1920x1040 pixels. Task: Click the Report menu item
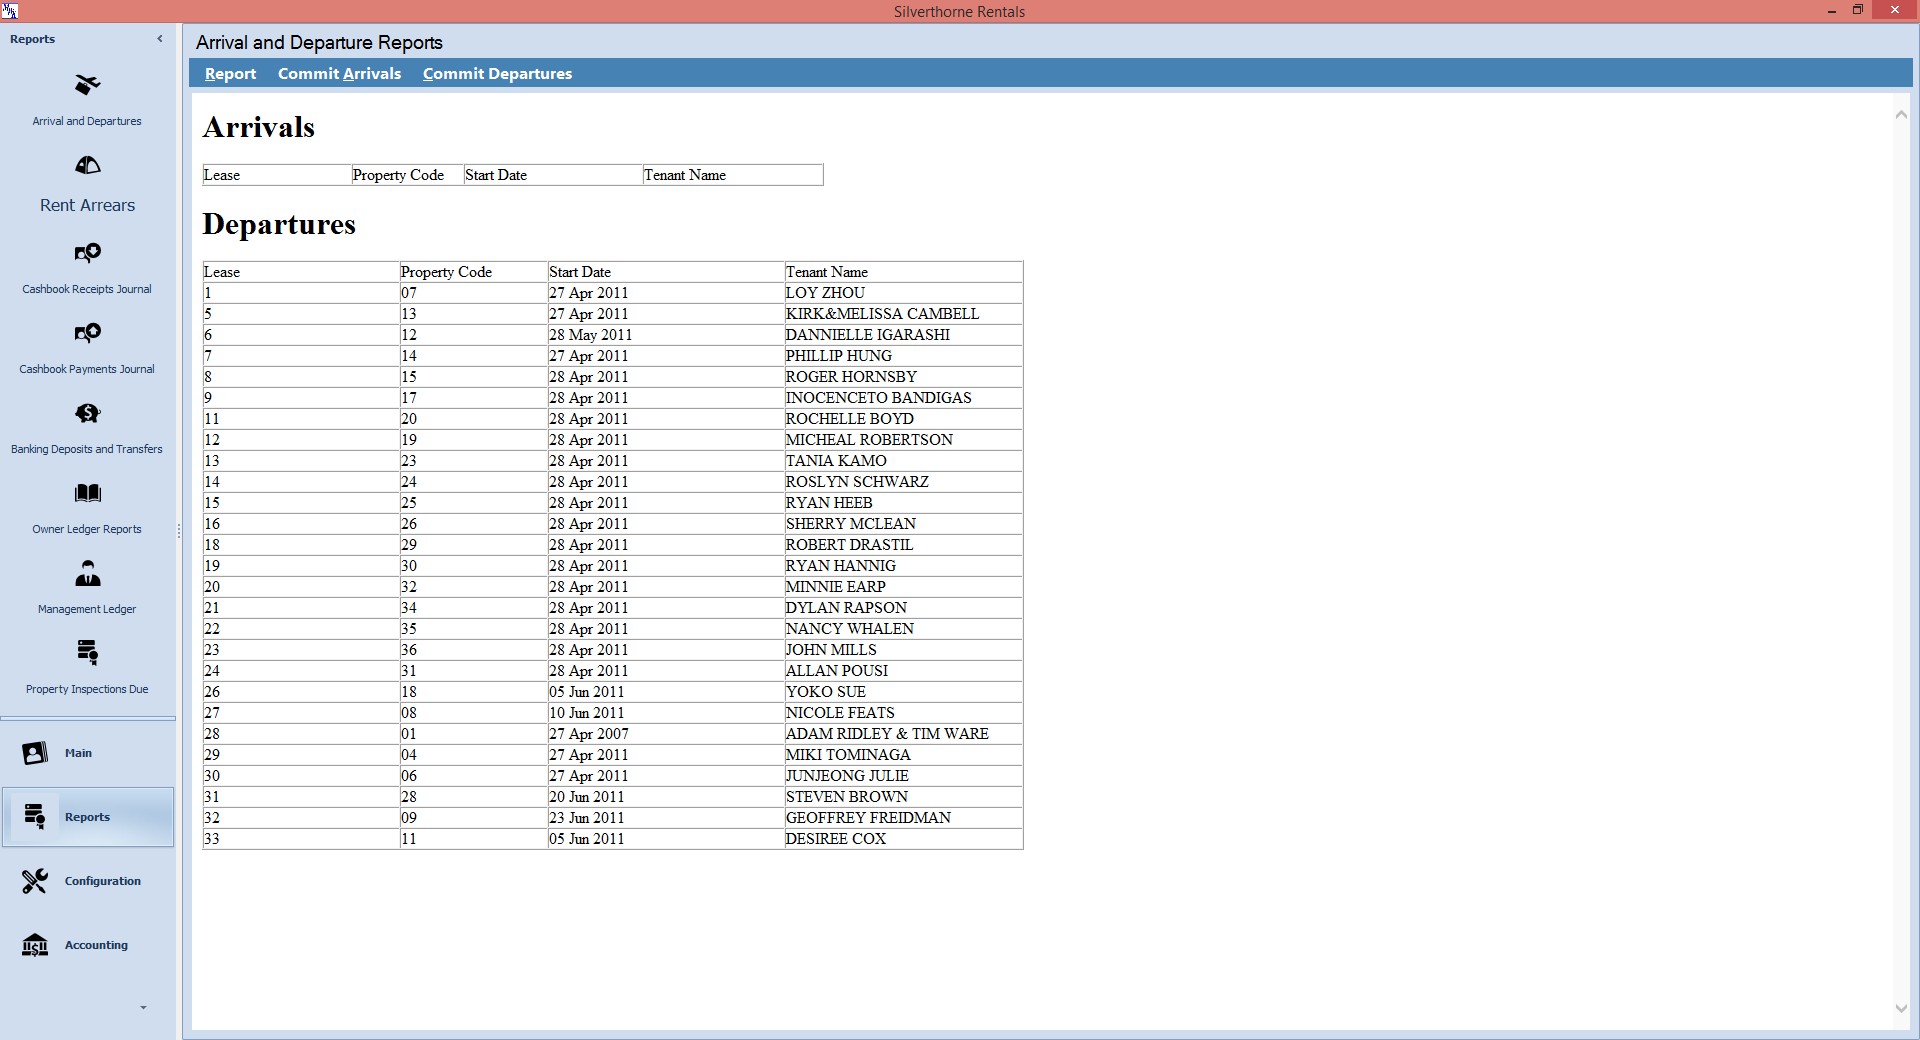pyautogui.click(x=230, y=74)
